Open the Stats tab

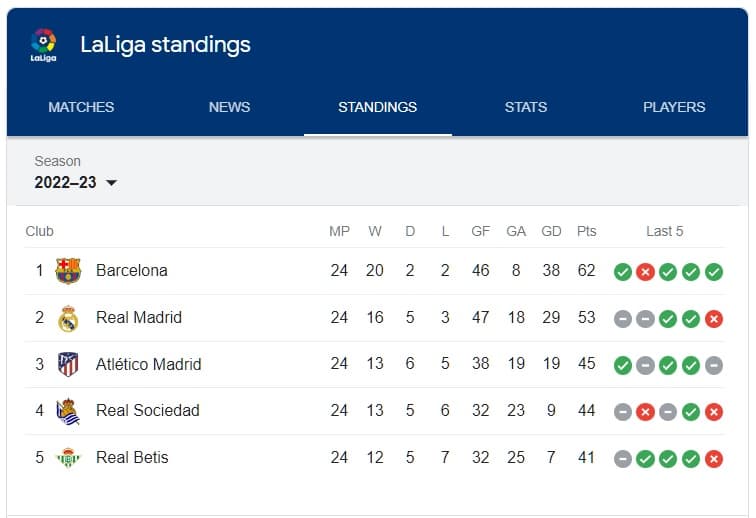(x=526, y=107)
